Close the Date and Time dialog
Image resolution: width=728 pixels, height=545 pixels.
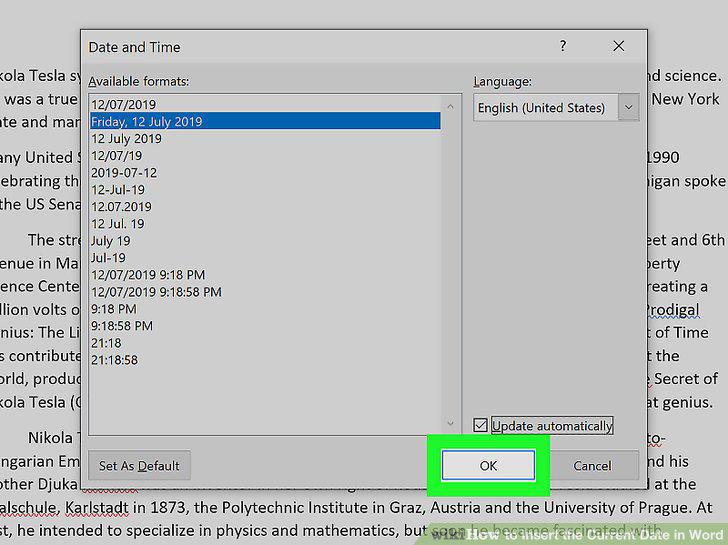pyautogui.click(x=618, y=46)
